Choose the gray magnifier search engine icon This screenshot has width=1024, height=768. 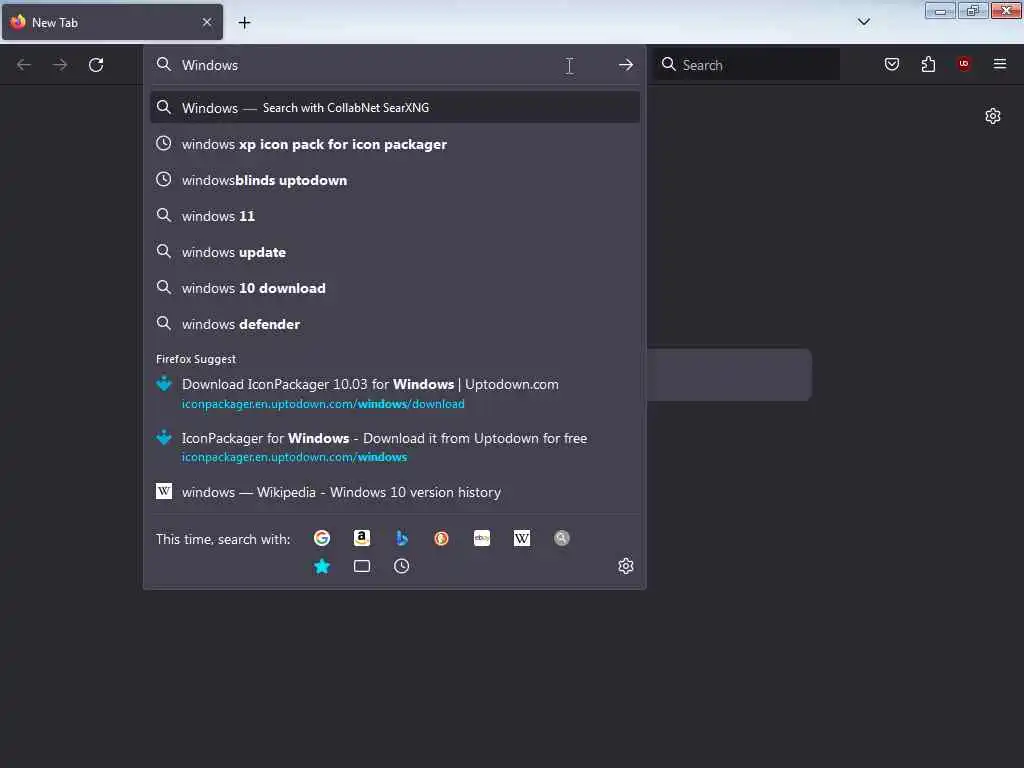pyautogui.click(x=562, y=538)
